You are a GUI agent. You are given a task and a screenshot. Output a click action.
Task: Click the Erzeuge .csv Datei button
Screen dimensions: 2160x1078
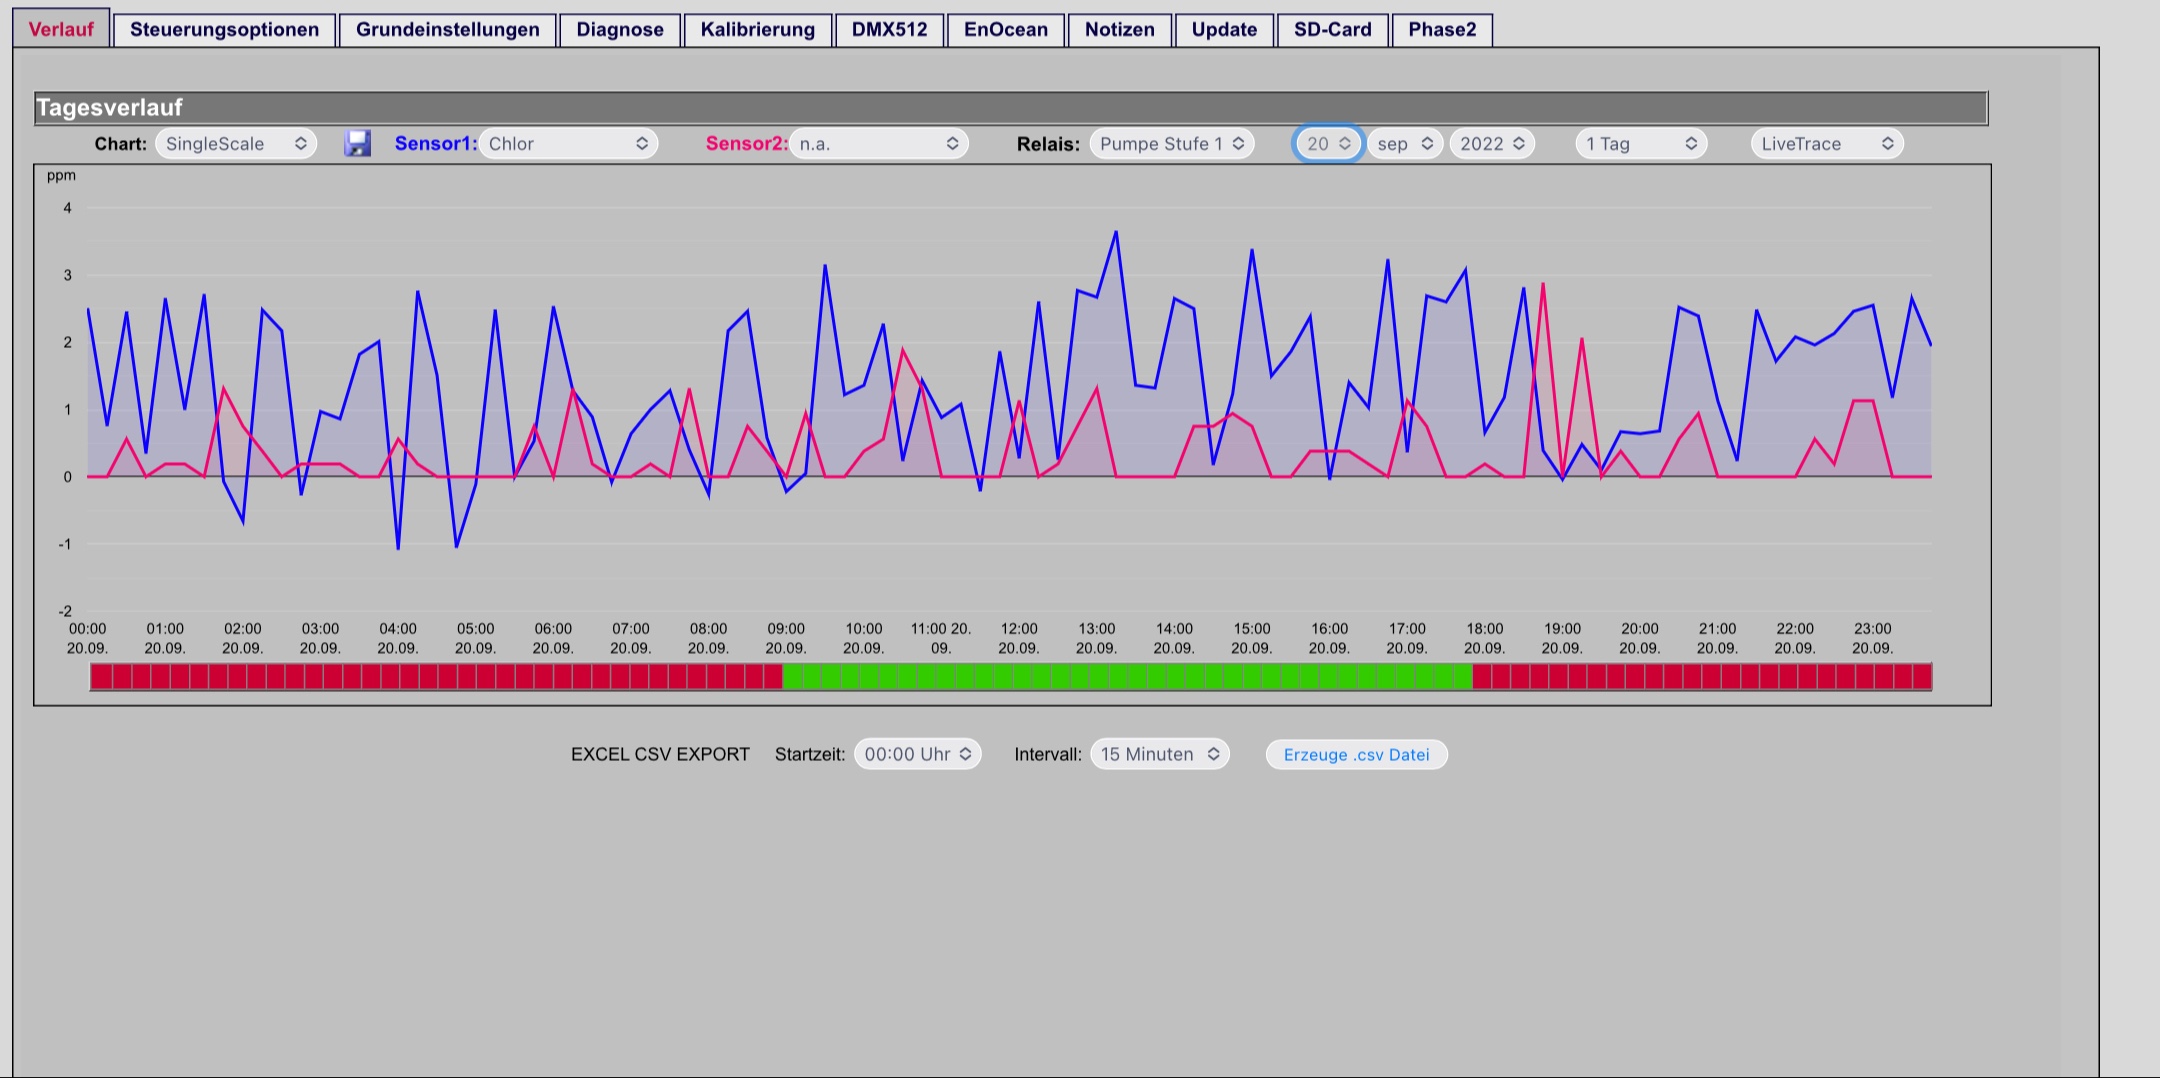(1356, 755)
